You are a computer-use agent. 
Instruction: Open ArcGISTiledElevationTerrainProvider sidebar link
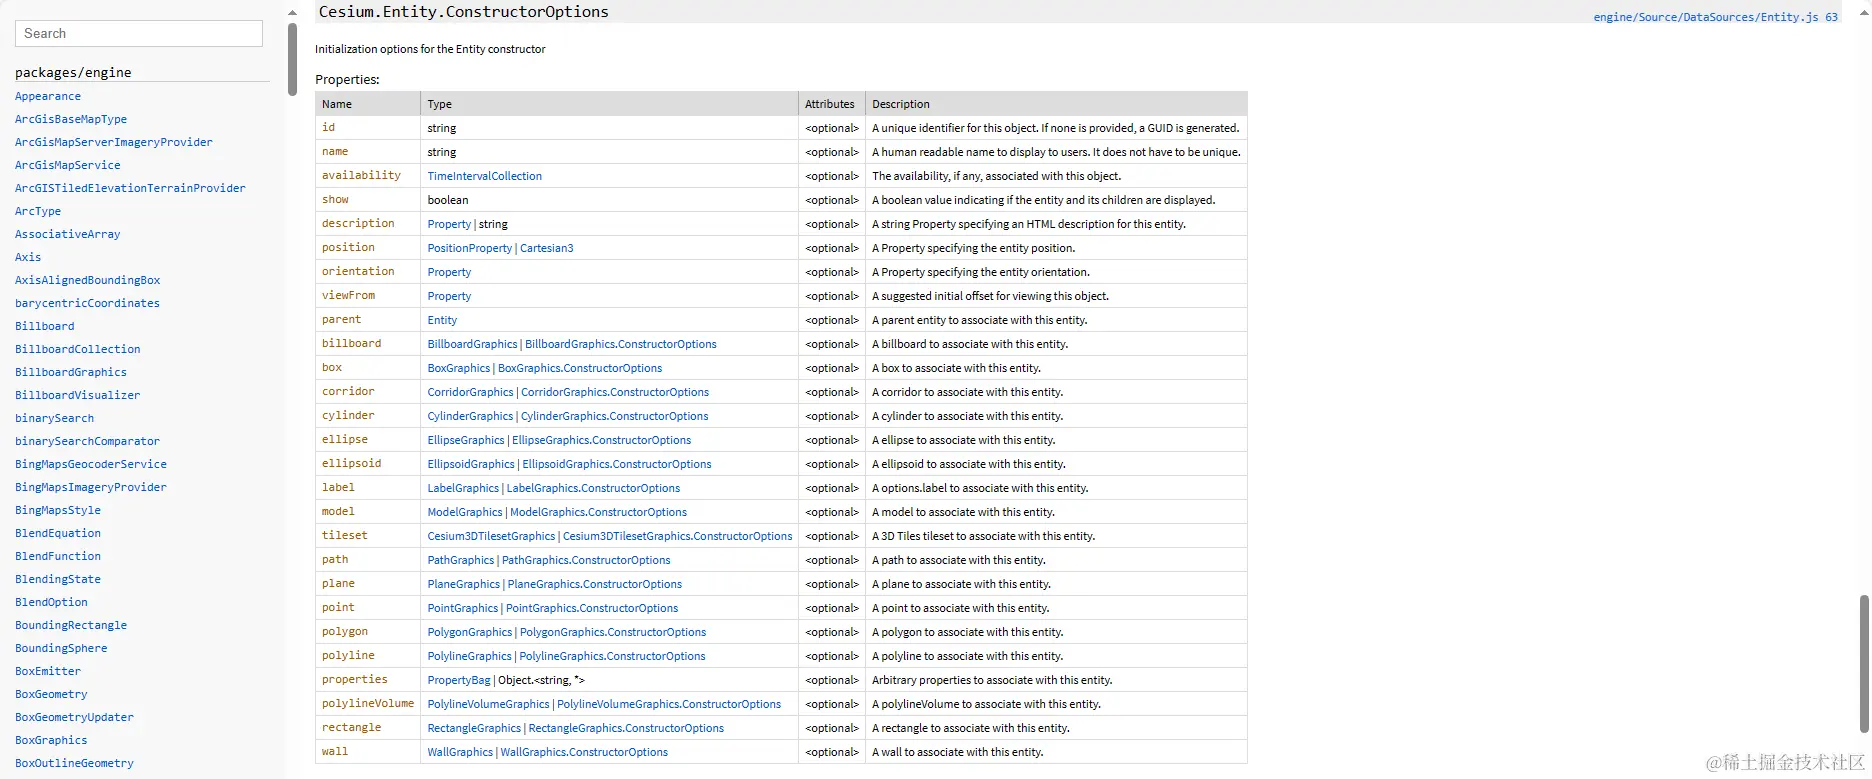click(x=130, y=188)
